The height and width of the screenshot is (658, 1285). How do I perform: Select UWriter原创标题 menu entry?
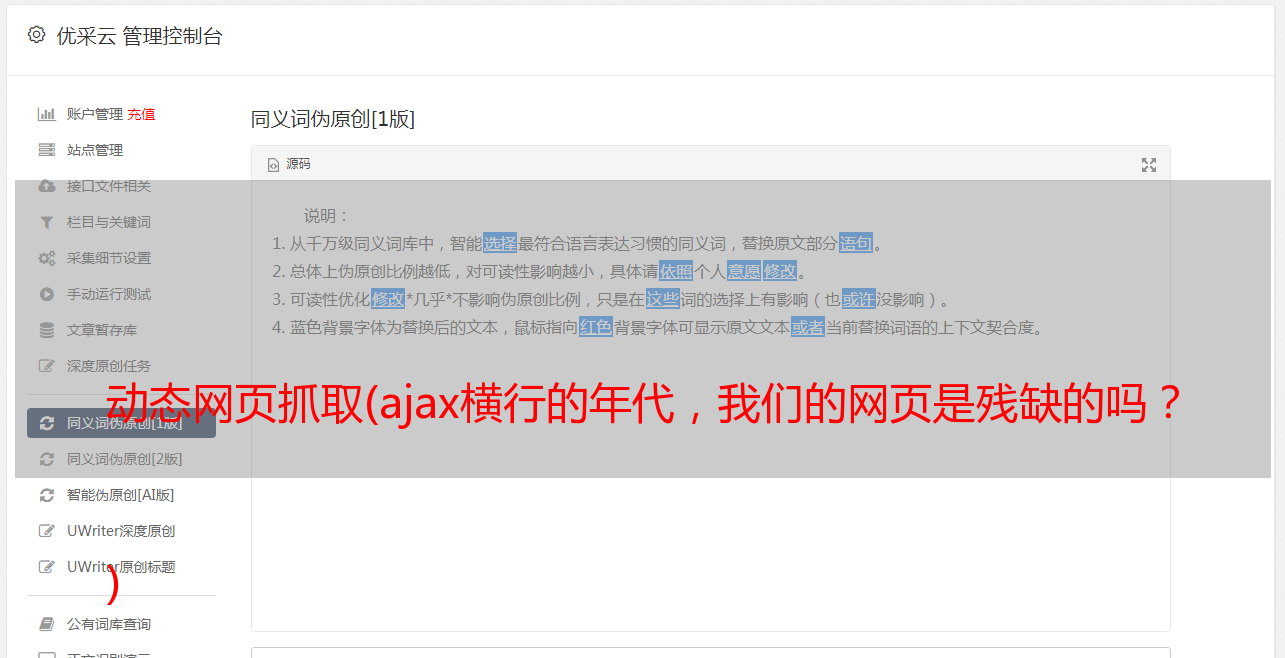coord(121,567)
